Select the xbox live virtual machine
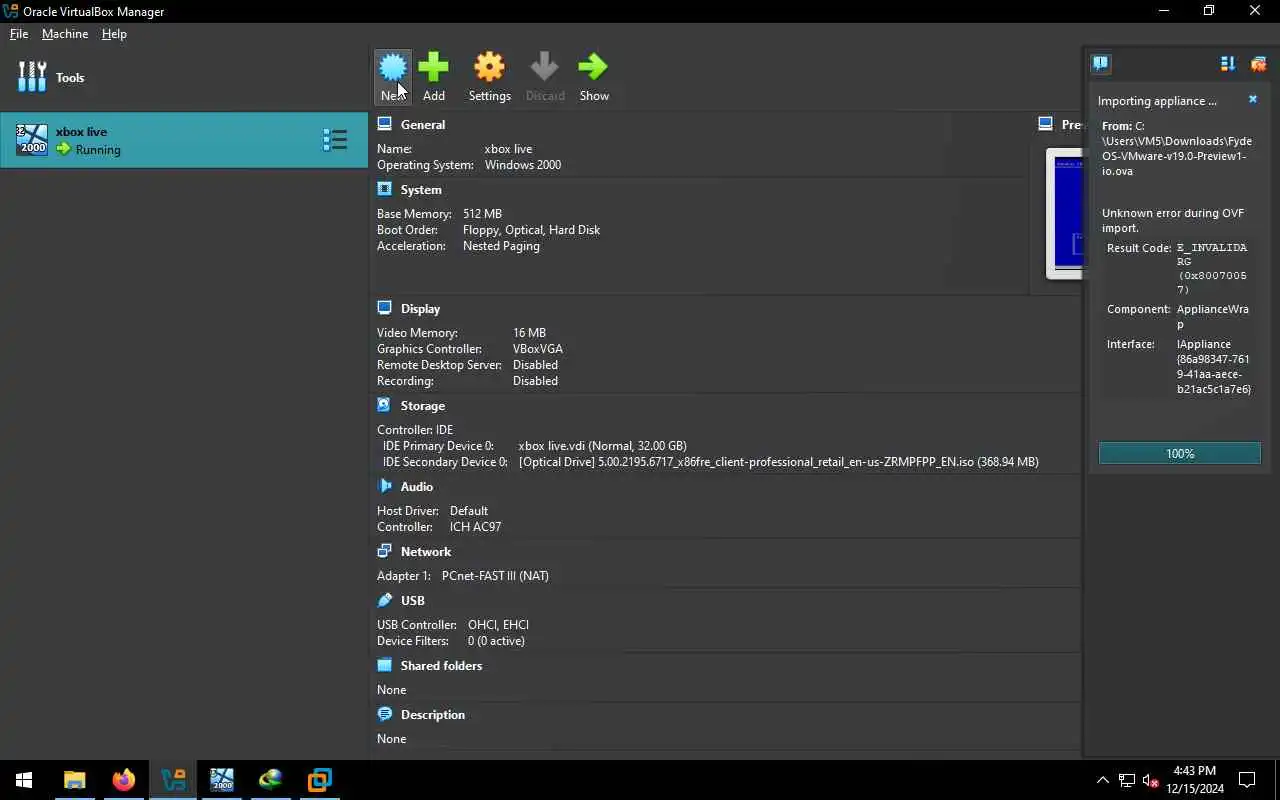Screen dimensions: 1280x800 coord(184,140)
